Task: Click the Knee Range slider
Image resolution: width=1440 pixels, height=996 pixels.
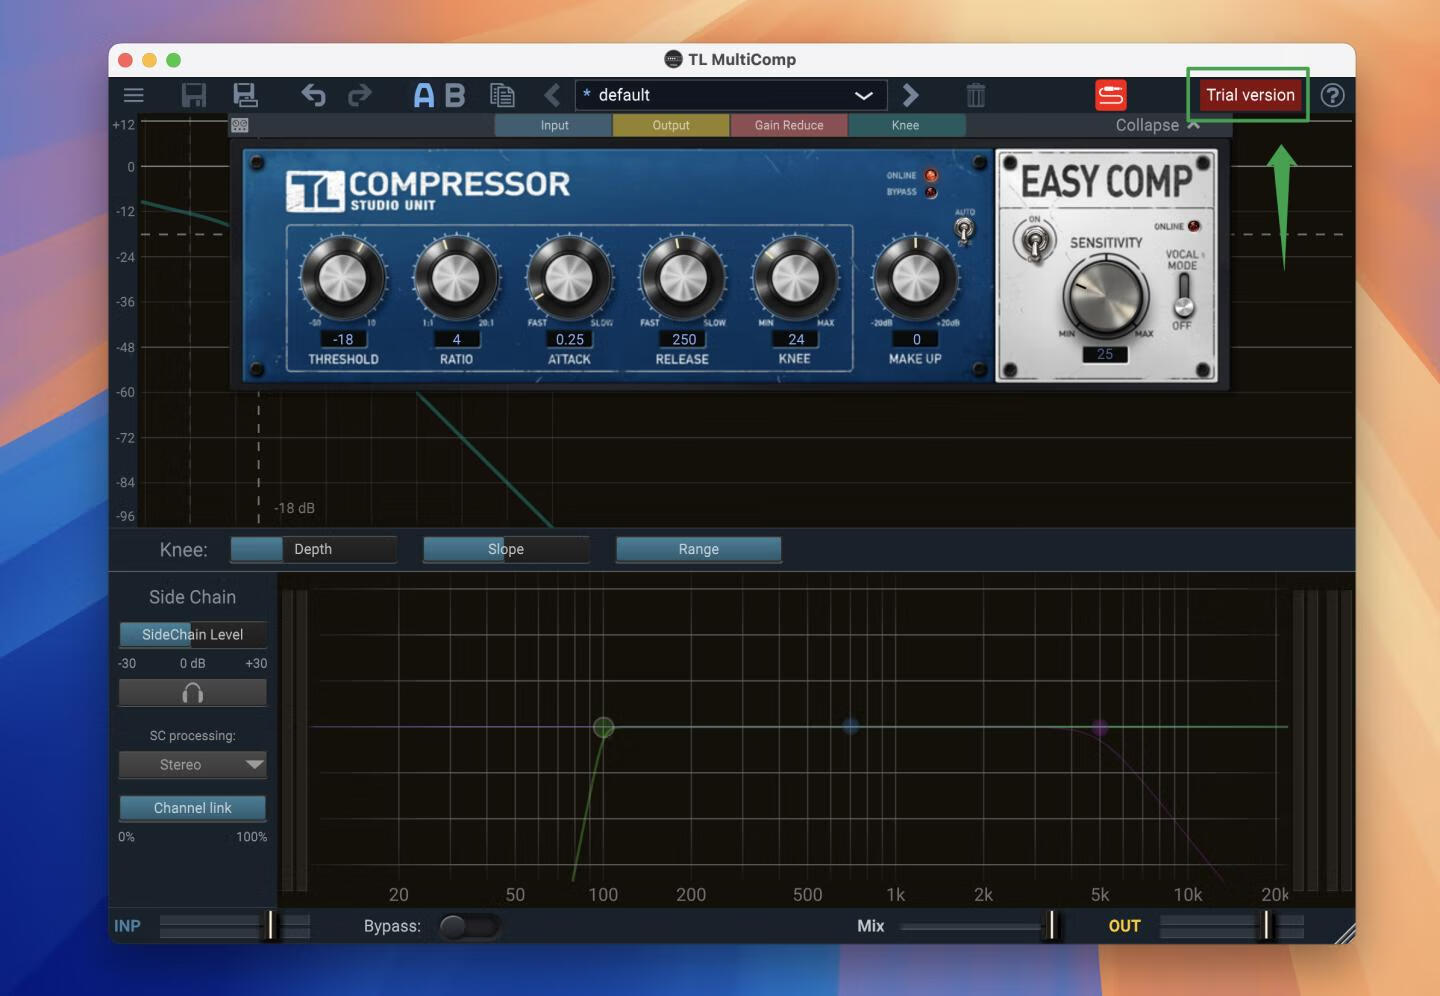Action: click(698, 549)
